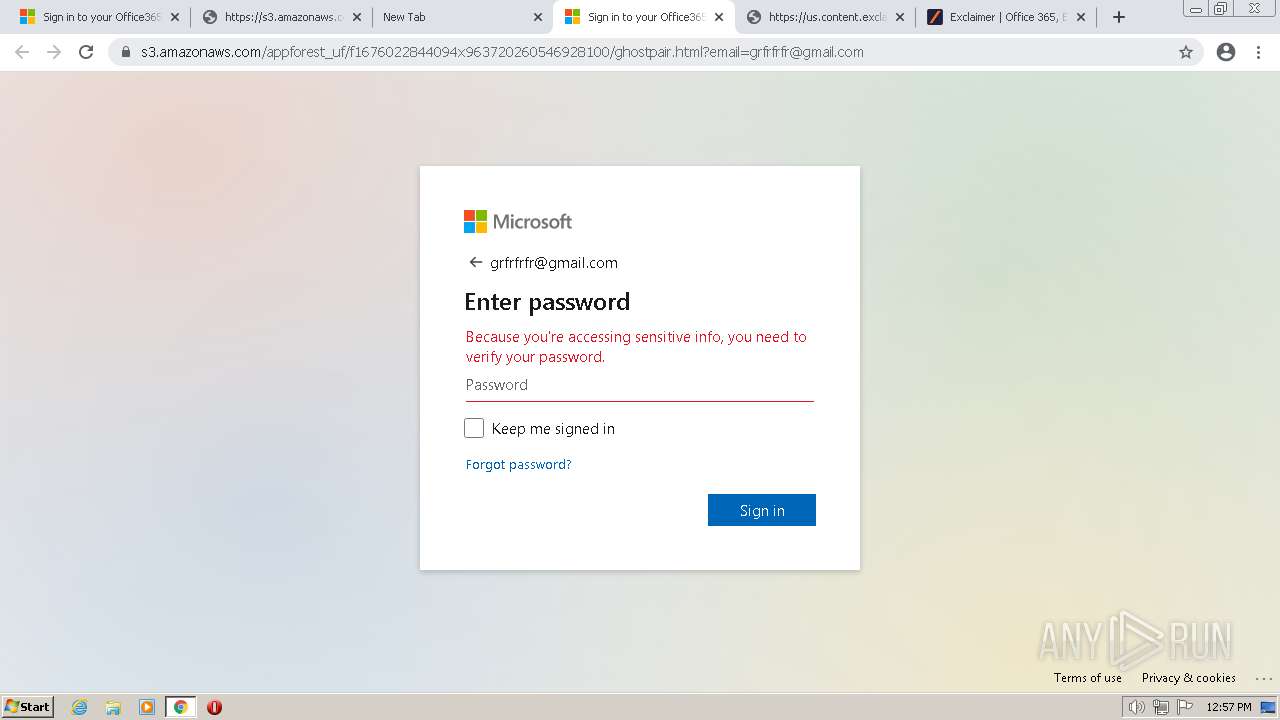Close the https://s3.amazonaws tab
This screenshot has height=720, width=1280.
tap(357, 17)
